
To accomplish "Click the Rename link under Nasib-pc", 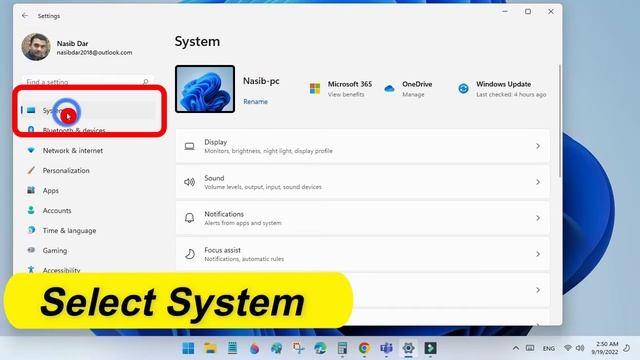I will pos(256,102).
